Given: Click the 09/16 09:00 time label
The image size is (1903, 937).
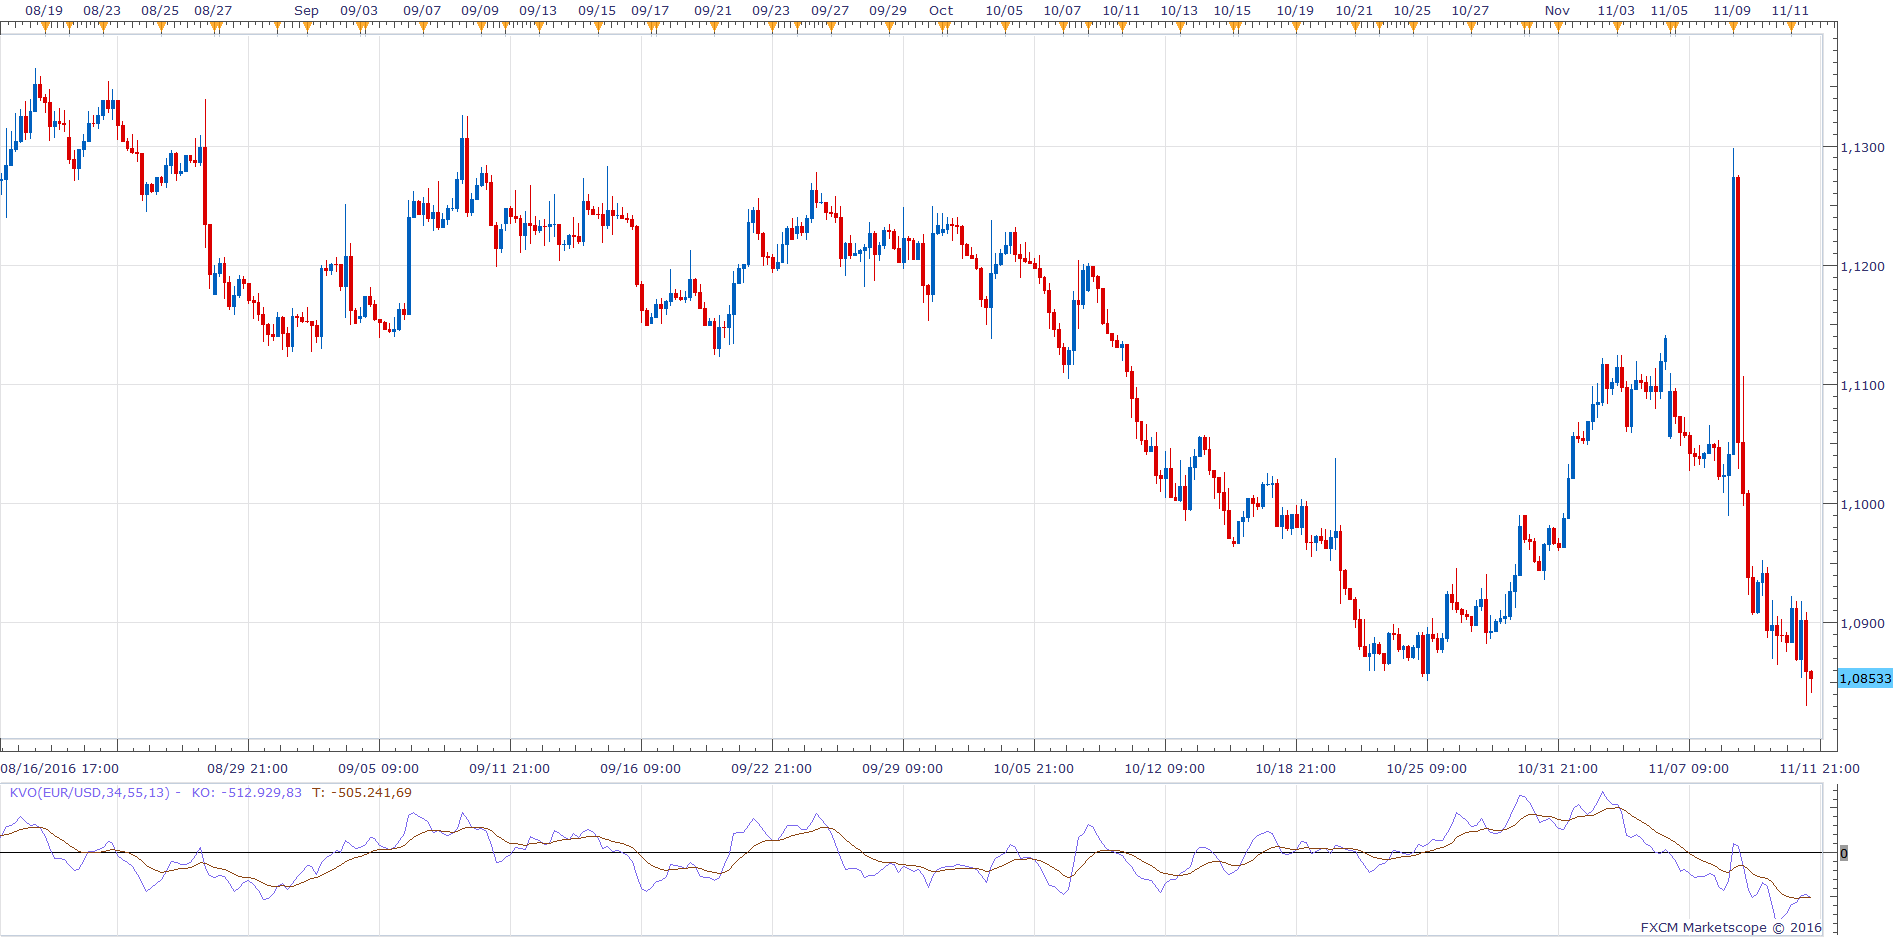Looking at the screenshot, I should tap(640, 768).
